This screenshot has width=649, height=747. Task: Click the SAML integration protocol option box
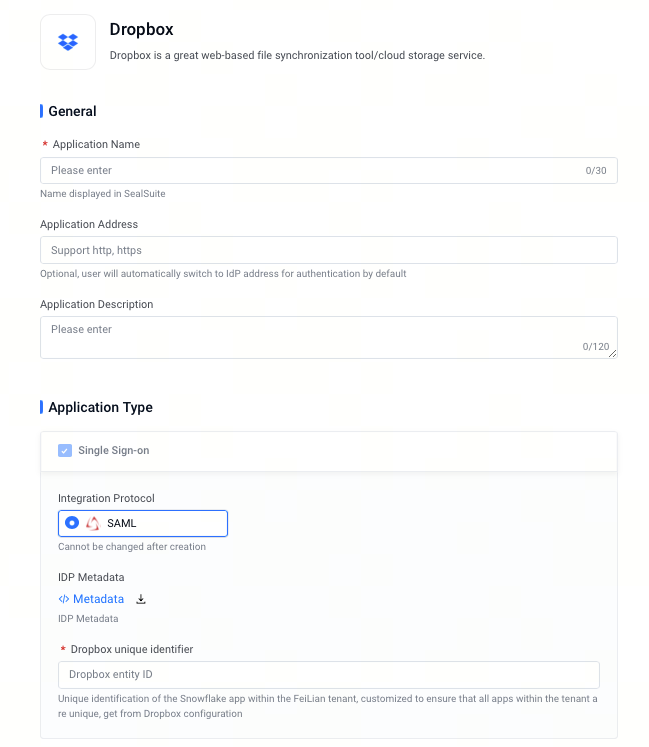143,523
